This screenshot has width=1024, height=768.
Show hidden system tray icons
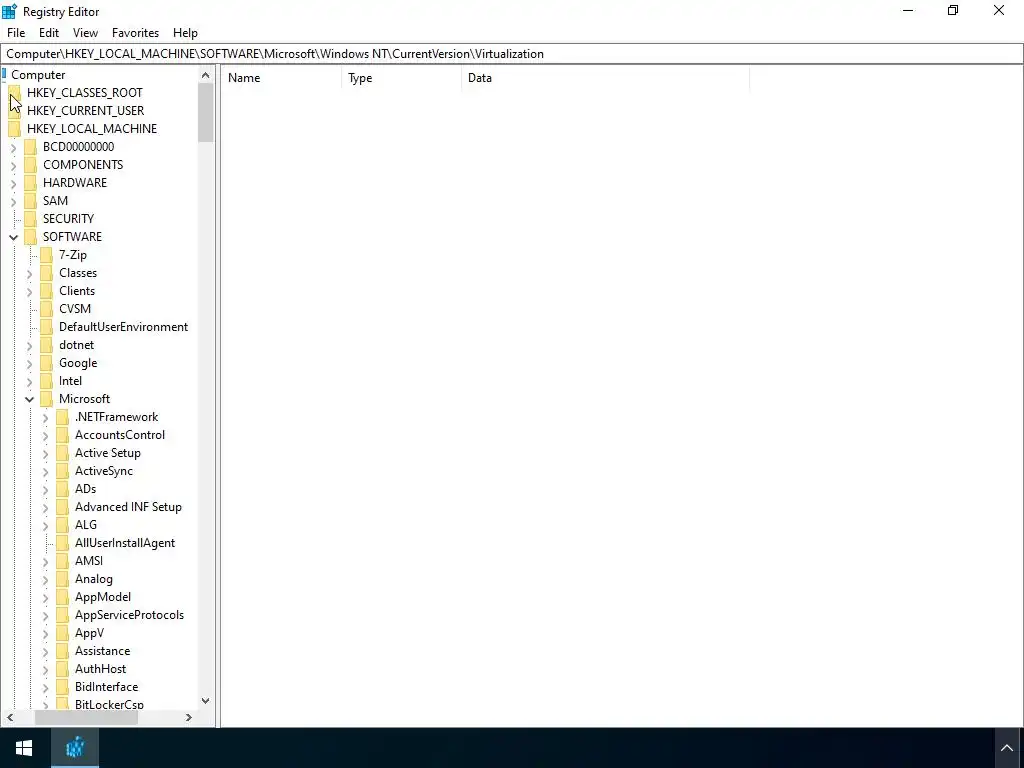pos(1006,748)
